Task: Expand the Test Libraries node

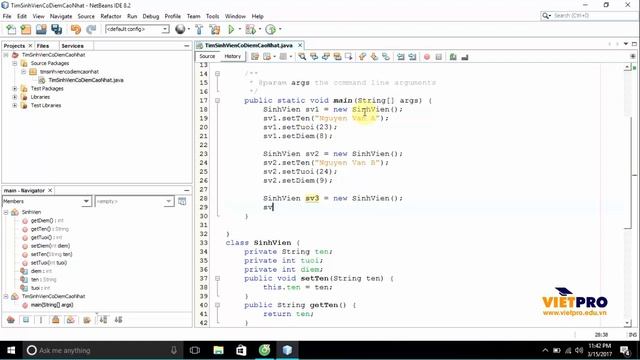Action: [15, 105]
